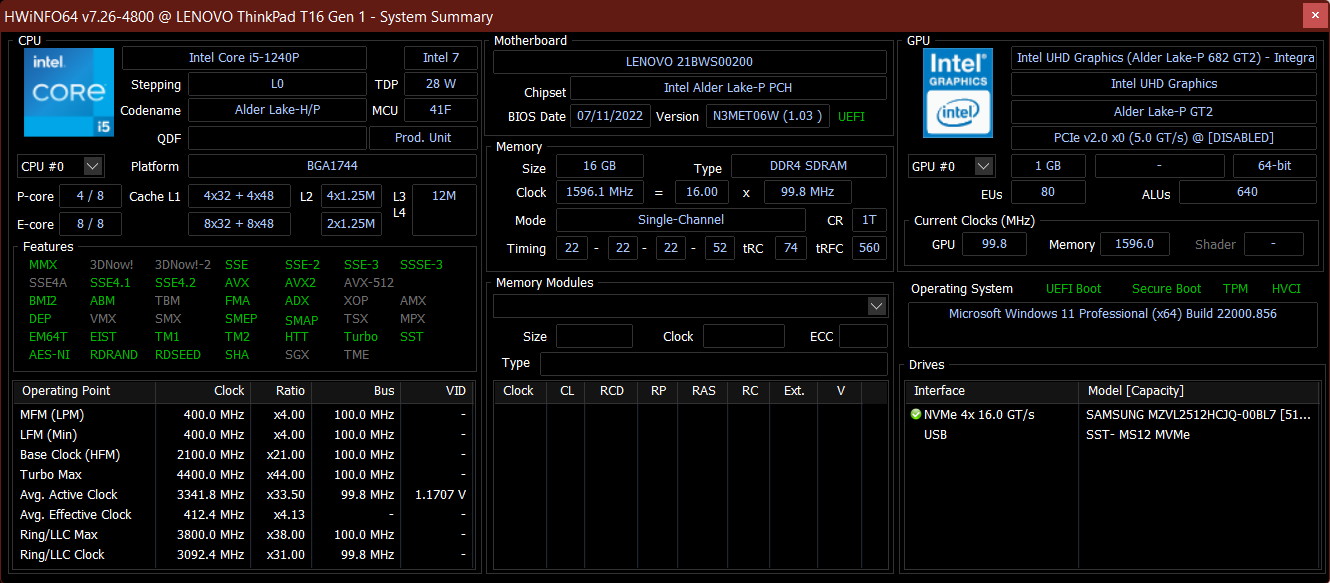Click the memory Type value DDR4 SDRAM
Screen dimensions: 1330x583
[809, 166]
